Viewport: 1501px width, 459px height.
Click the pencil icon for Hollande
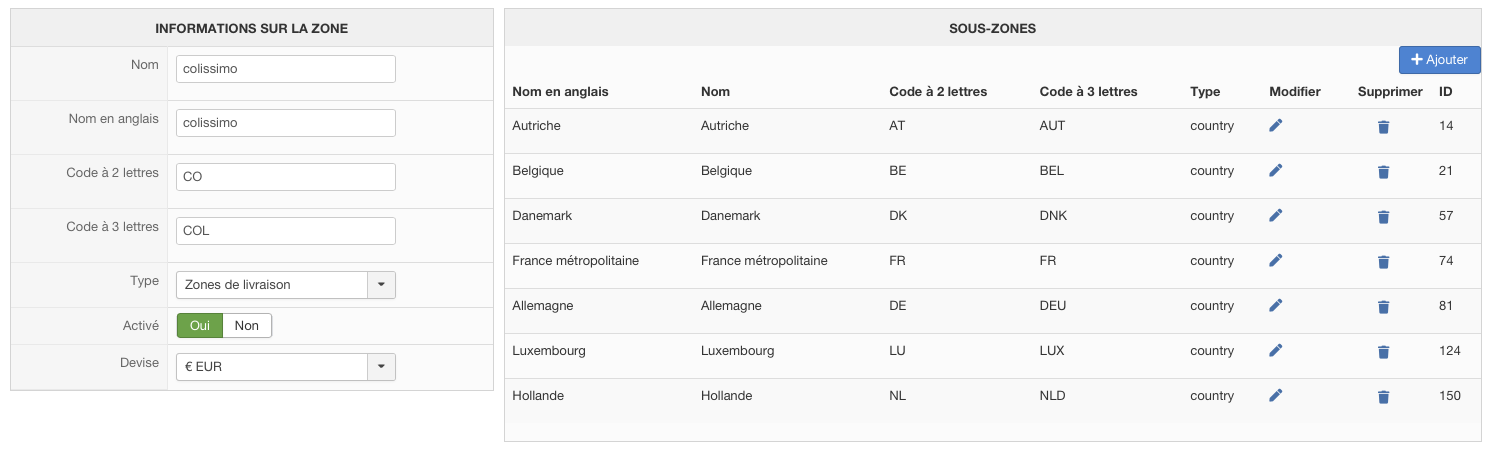point(1275,396)
